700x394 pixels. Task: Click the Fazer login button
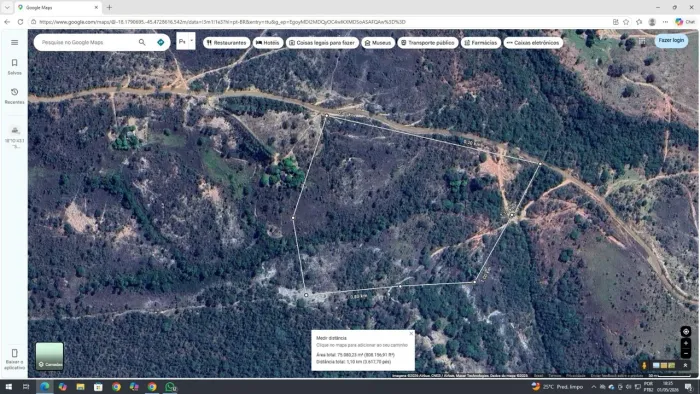click(671, 40)
